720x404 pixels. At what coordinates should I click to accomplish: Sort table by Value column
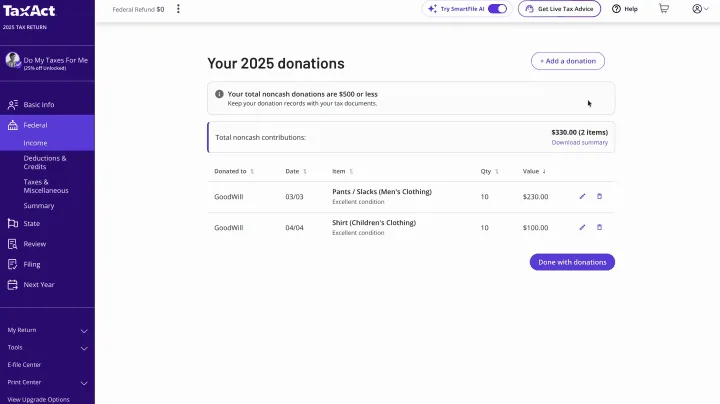point(534,171)
